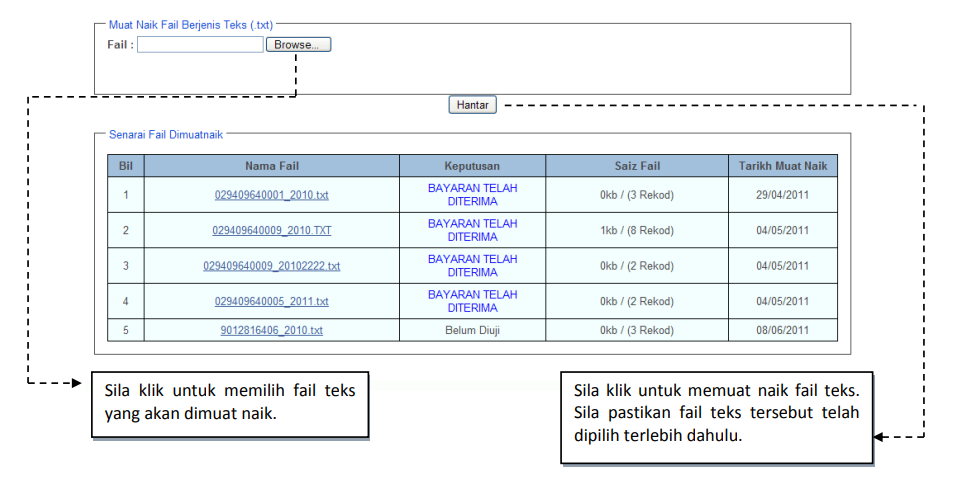This screenshot has height=481, width=953.
Task: Select the 1kb / (8 Rekod) cell
Action: [x=637, y=230]
